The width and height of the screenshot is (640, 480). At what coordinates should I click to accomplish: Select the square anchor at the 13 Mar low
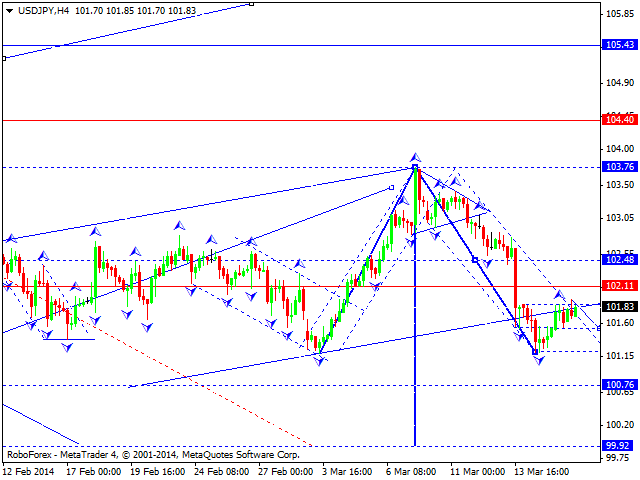[x=536, y=351]
